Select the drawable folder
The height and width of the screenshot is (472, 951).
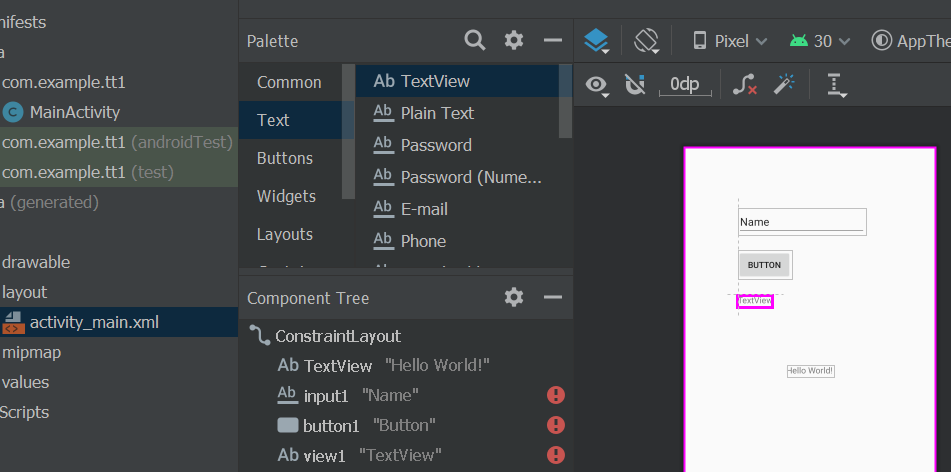[36, 263]
